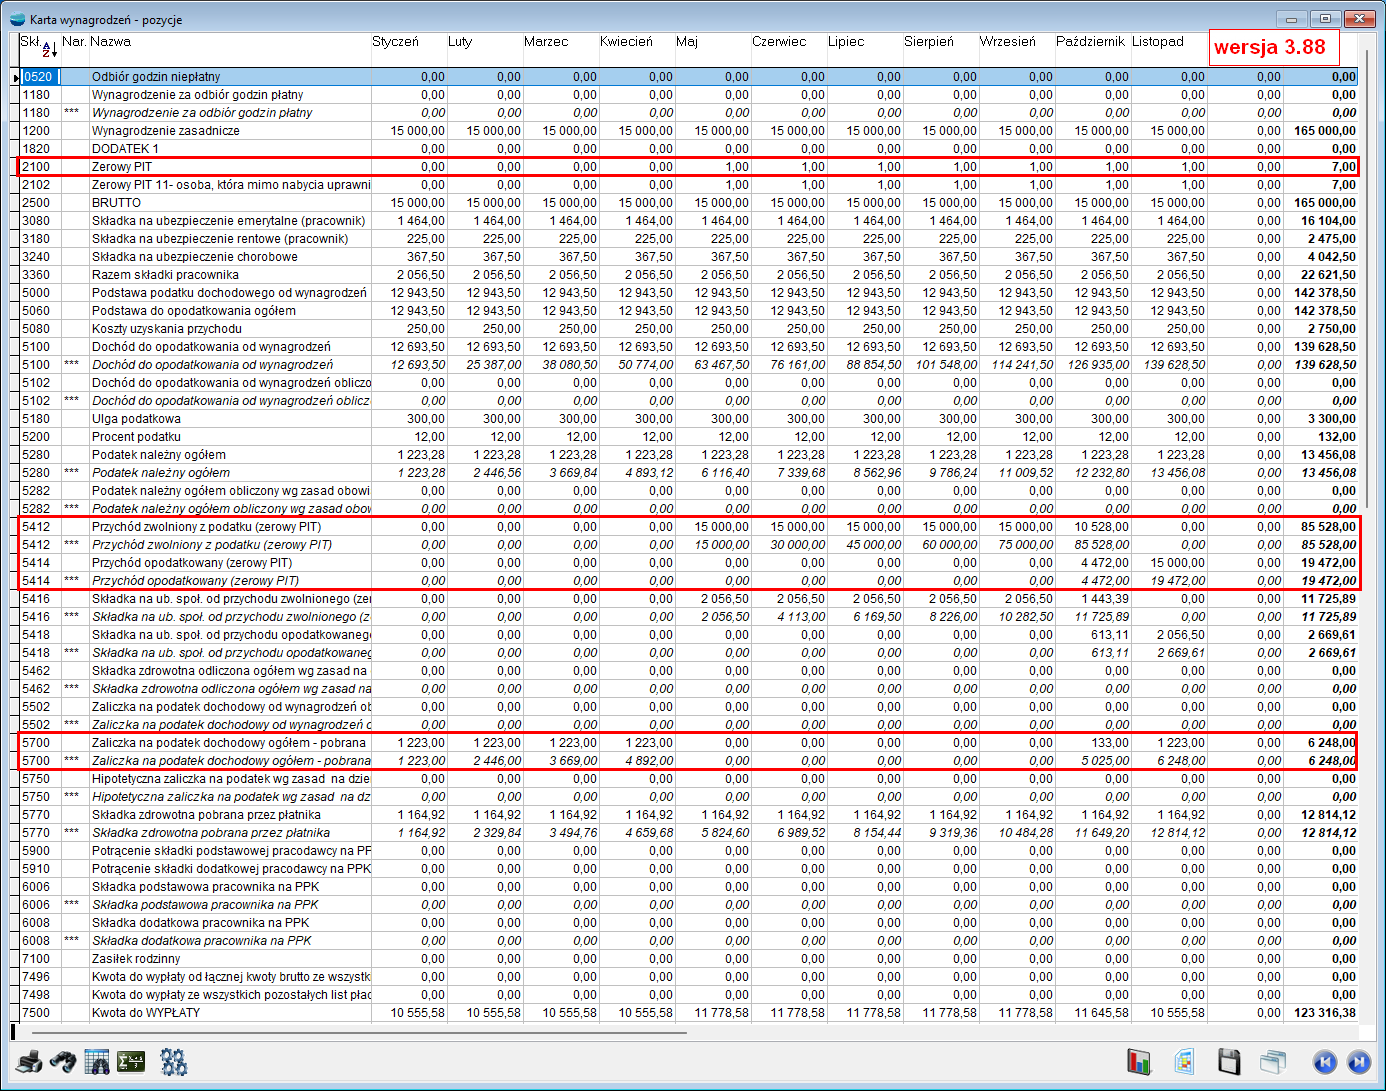Click the Nazwa column header

(x=111, y=42)
